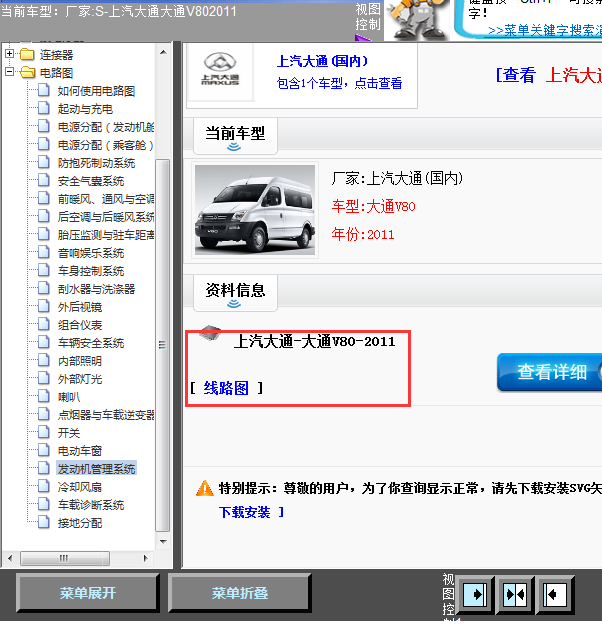
Task: Open 接地分配 entry
Action: point(80,523)
